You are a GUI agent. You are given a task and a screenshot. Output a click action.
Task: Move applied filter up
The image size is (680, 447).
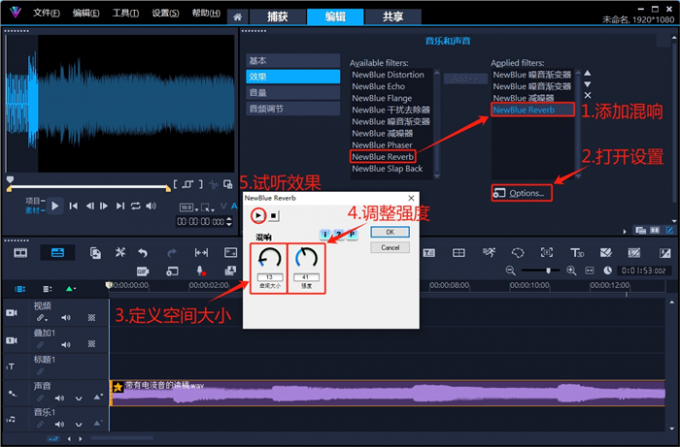[x=587, y=73]
